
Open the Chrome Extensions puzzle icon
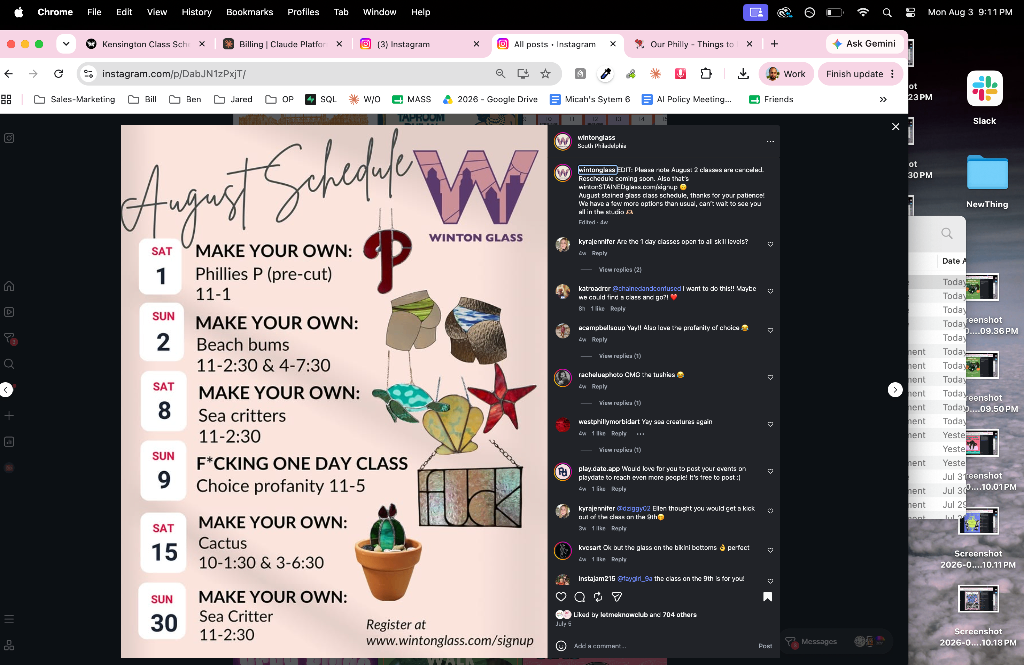706,74
